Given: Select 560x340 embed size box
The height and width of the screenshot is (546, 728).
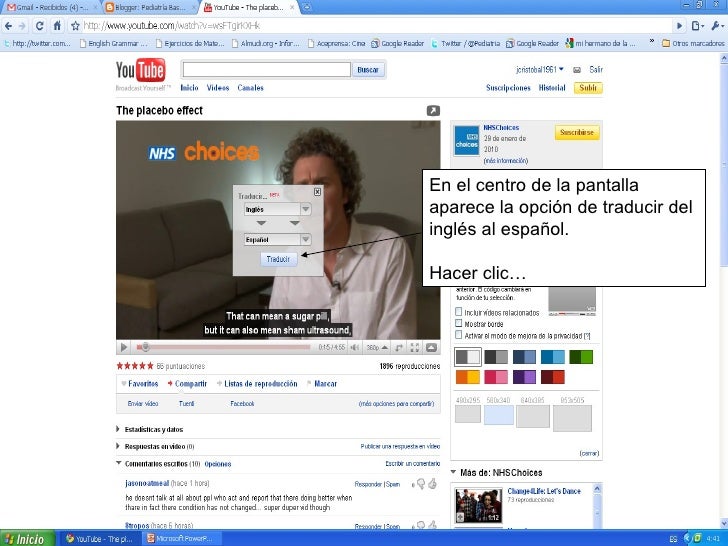Looking at the screenshot, I should (499, 415).
